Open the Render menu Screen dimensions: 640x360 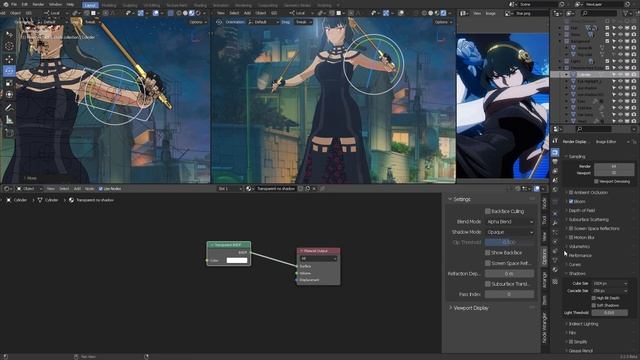tap(38, 4)
